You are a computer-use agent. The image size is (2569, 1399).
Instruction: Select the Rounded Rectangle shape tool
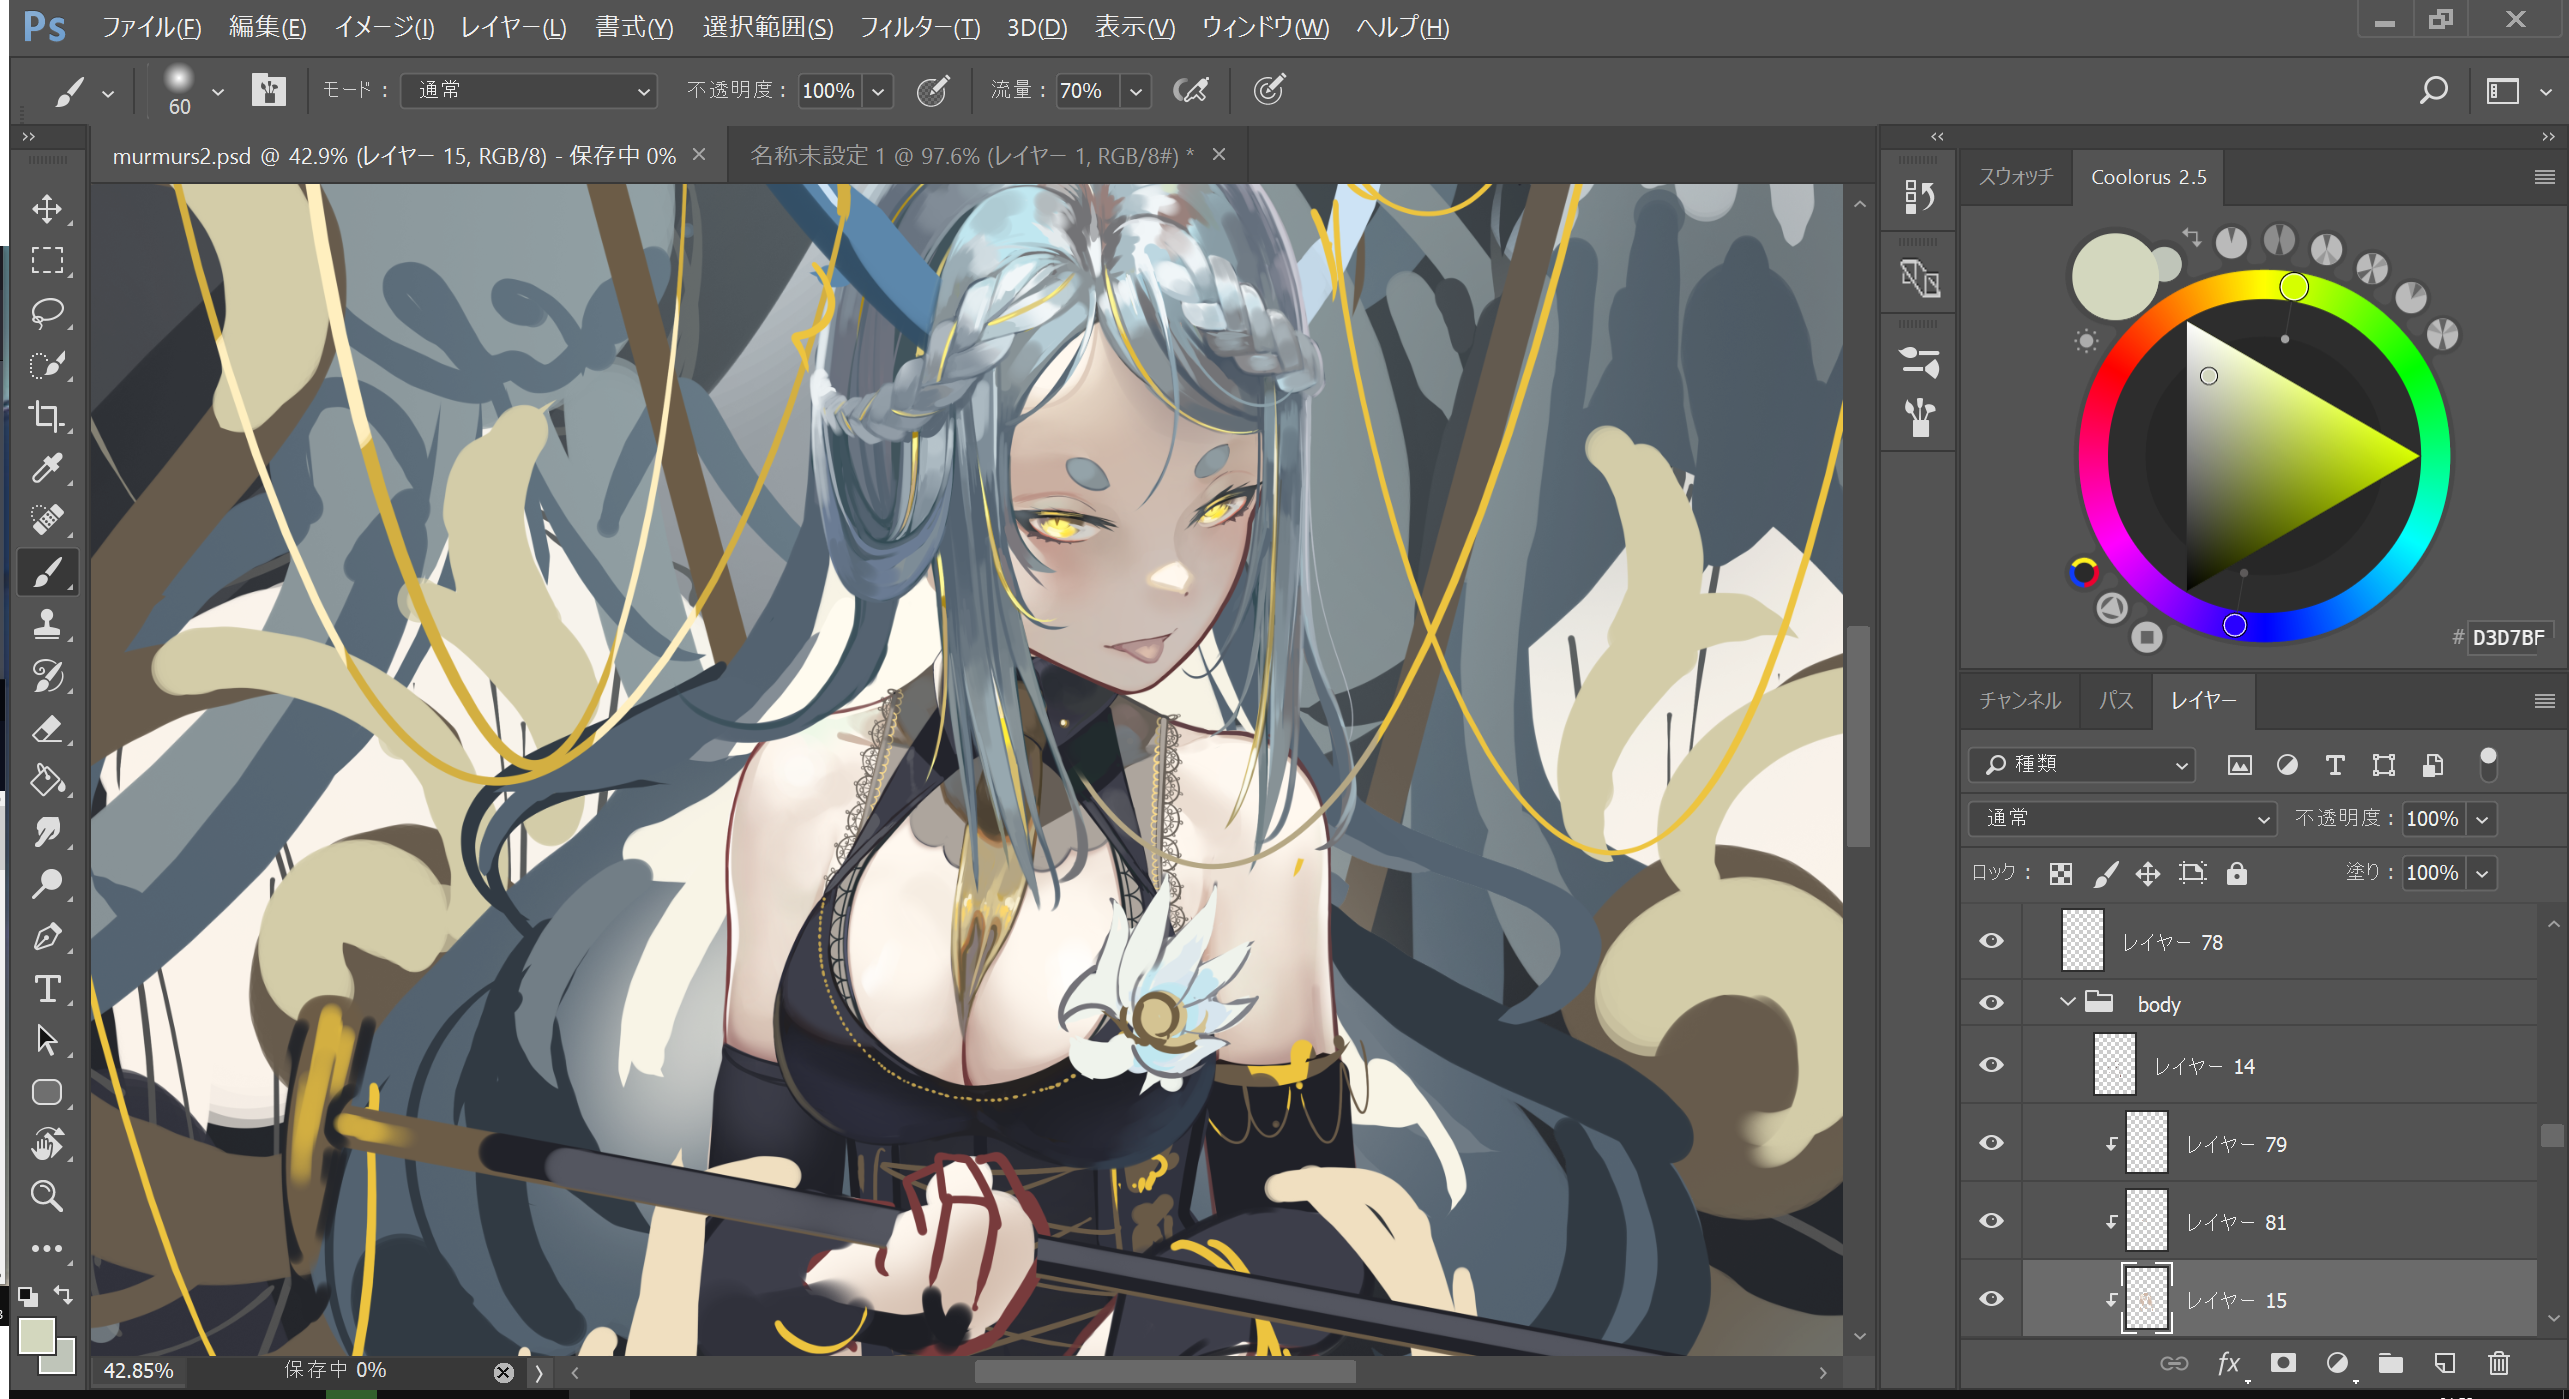coord(46,1092)
